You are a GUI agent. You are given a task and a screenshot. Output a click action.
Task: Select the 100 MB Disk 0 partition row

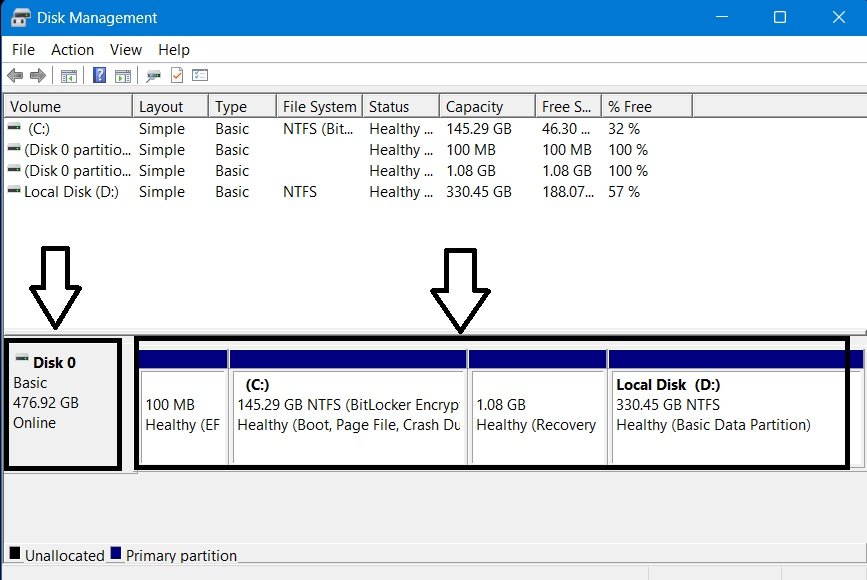point(348,150)
